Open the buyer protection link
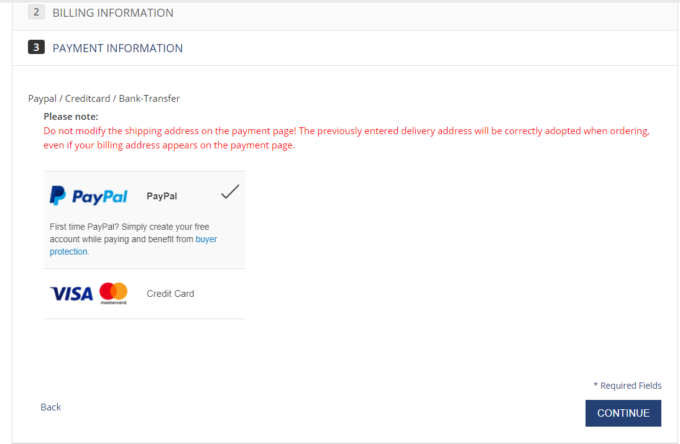Viewport: 680px width, 444px height. (205, 240)
